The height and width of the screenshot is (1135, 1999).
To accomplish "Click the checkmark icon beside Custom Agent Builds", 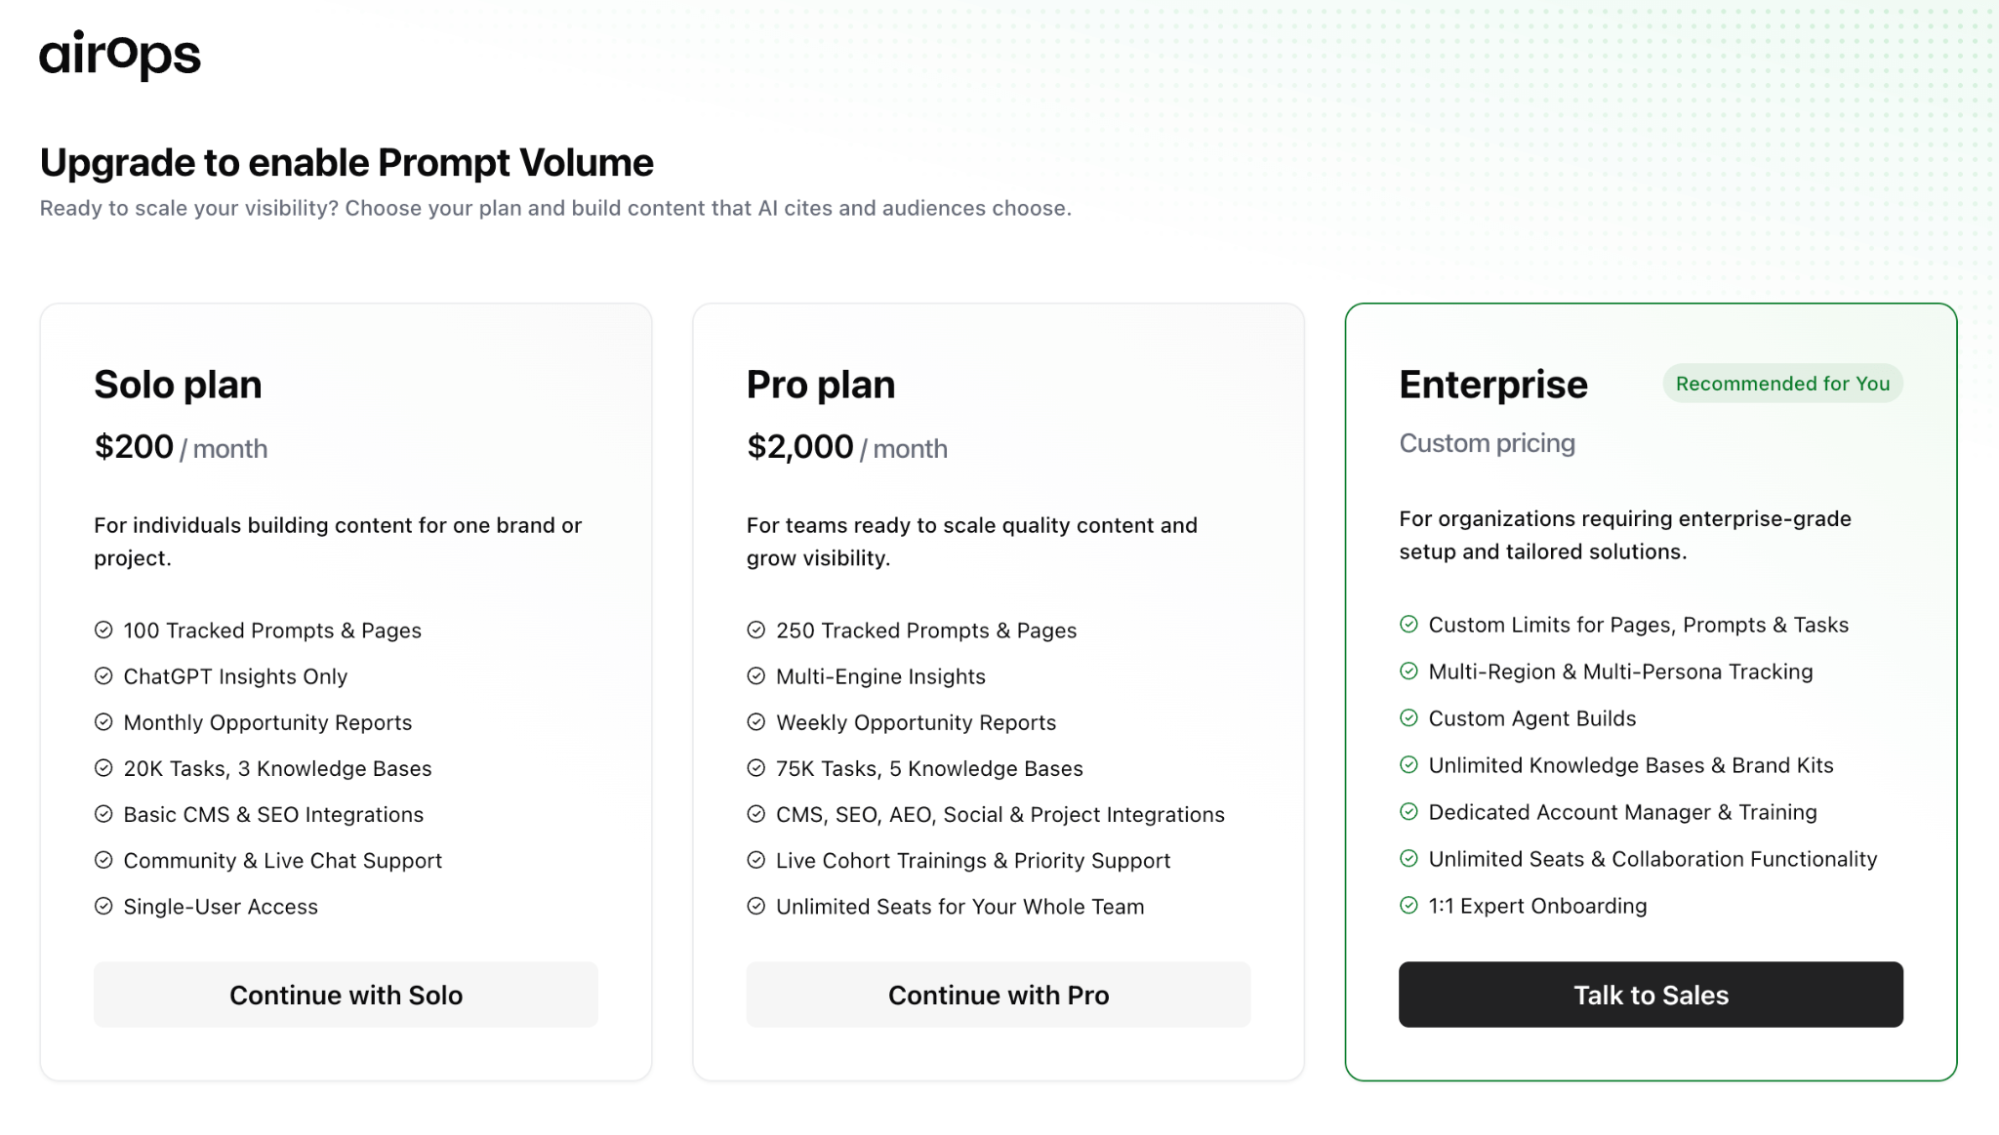I will coord(1409,718).
